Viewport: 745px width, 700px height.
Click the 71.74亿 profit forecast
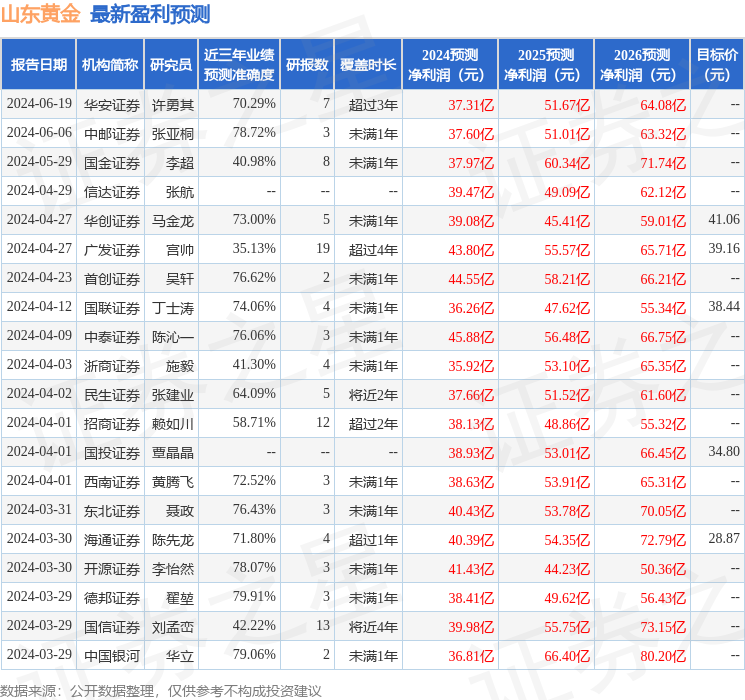coord(663,163)
